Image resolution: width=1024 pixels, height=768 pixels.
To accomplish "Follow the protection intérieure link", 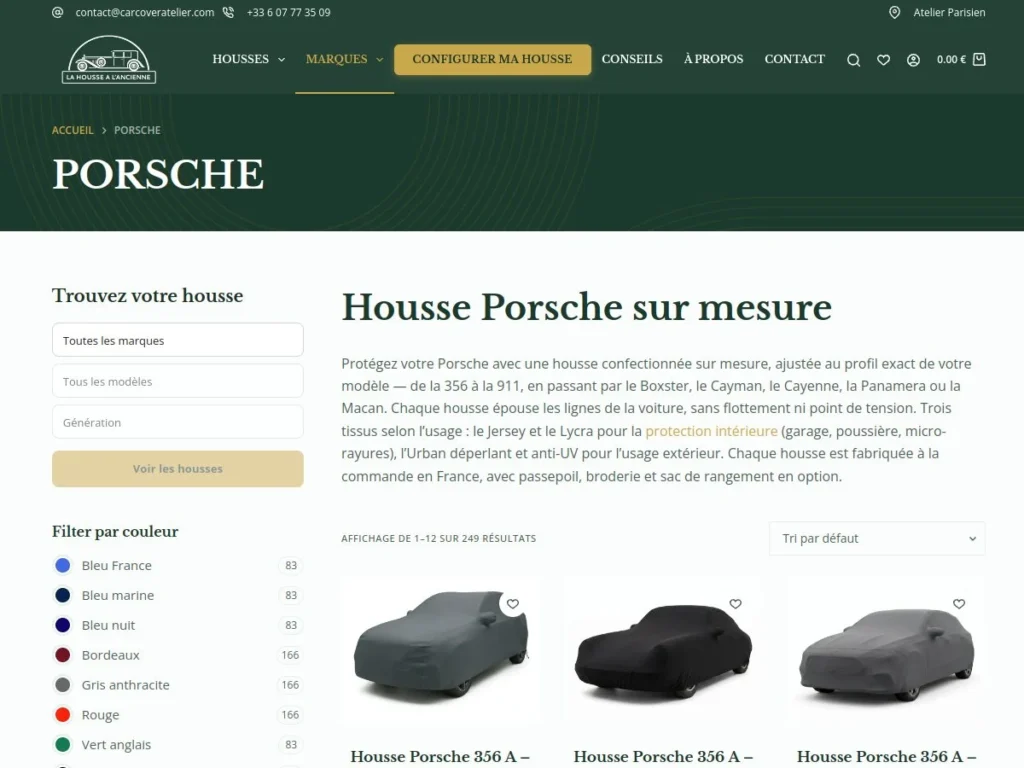I will click(711, 431).
